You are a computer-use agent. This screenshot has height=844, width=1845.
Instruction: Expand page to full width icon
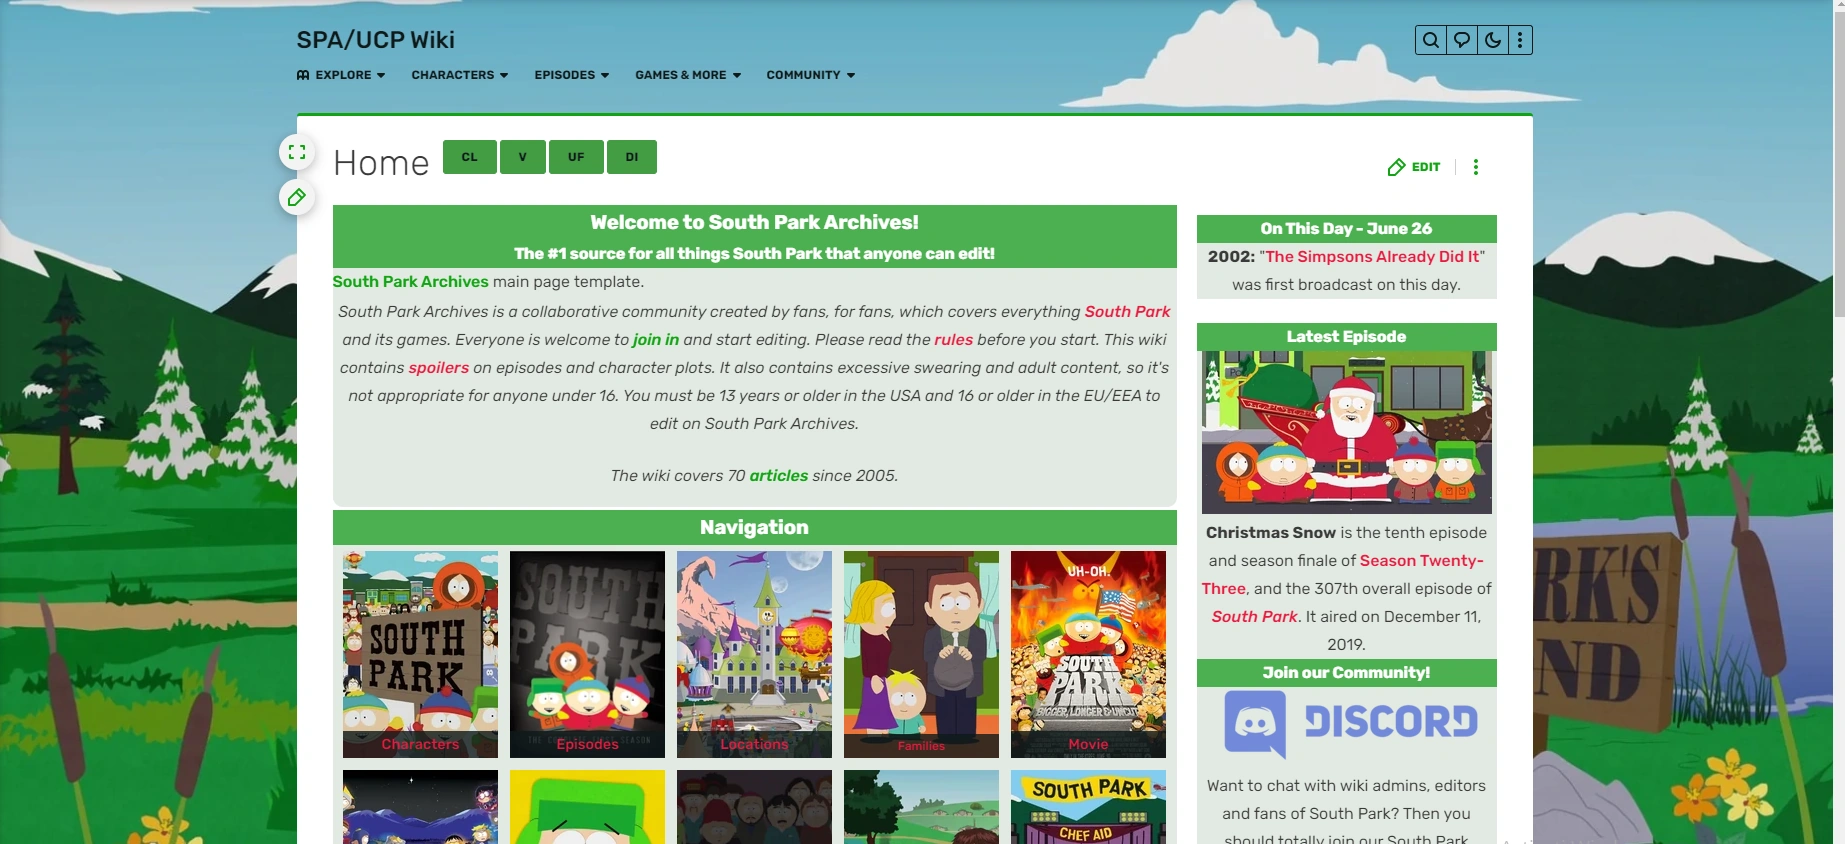click(x=297, y=152)
